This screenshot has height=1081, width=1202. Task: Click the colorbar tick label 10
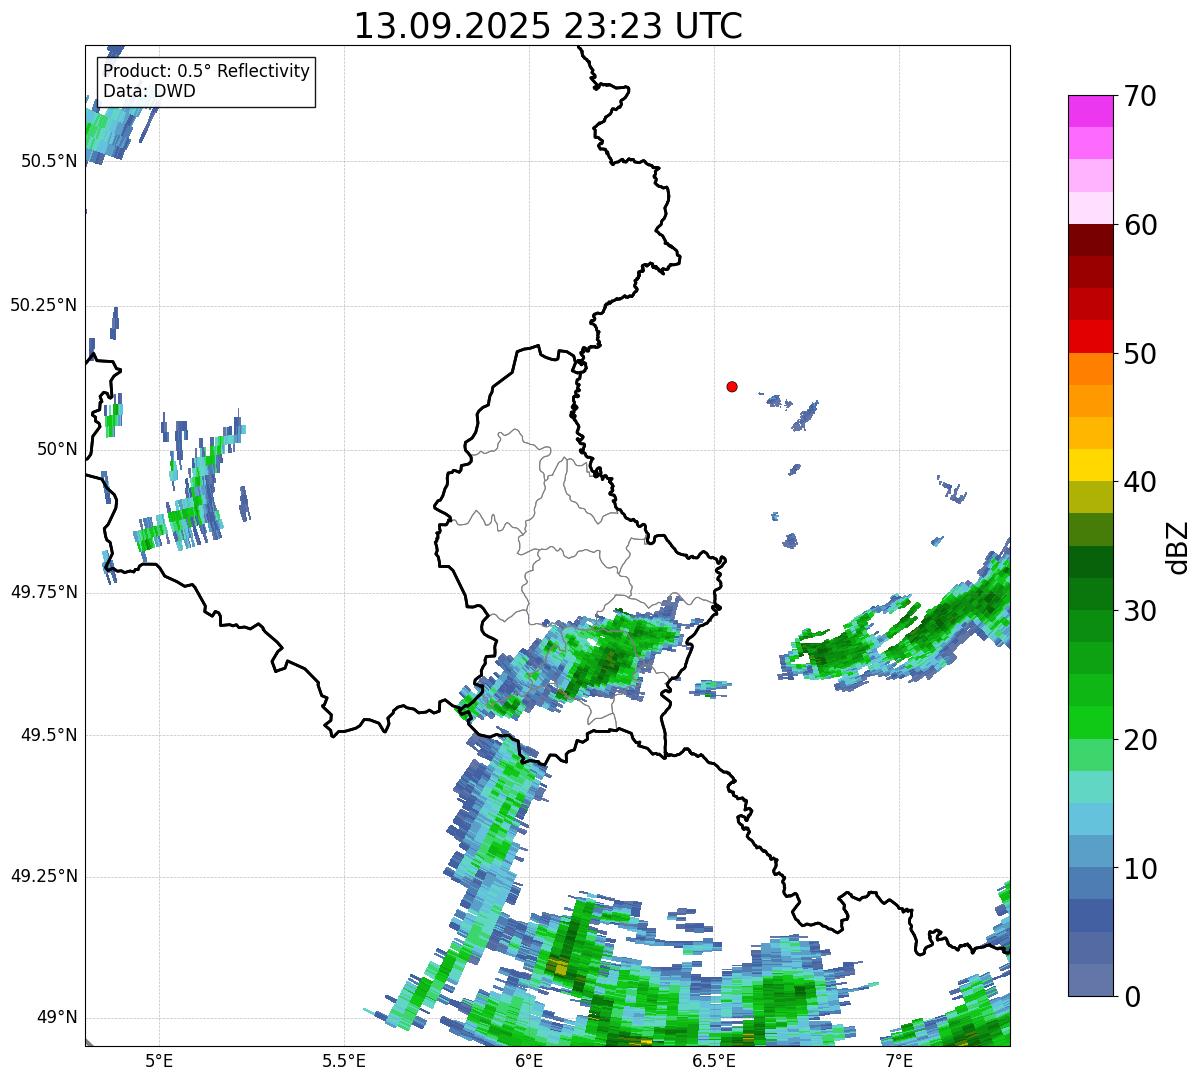(x=1140, y=868)
